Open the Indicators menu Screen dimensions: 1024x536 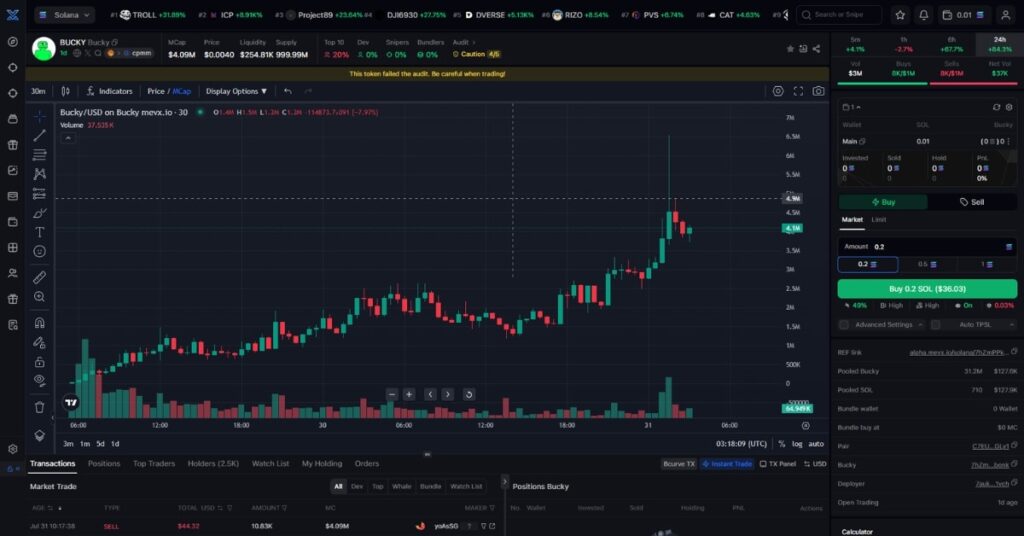(109, 91)
